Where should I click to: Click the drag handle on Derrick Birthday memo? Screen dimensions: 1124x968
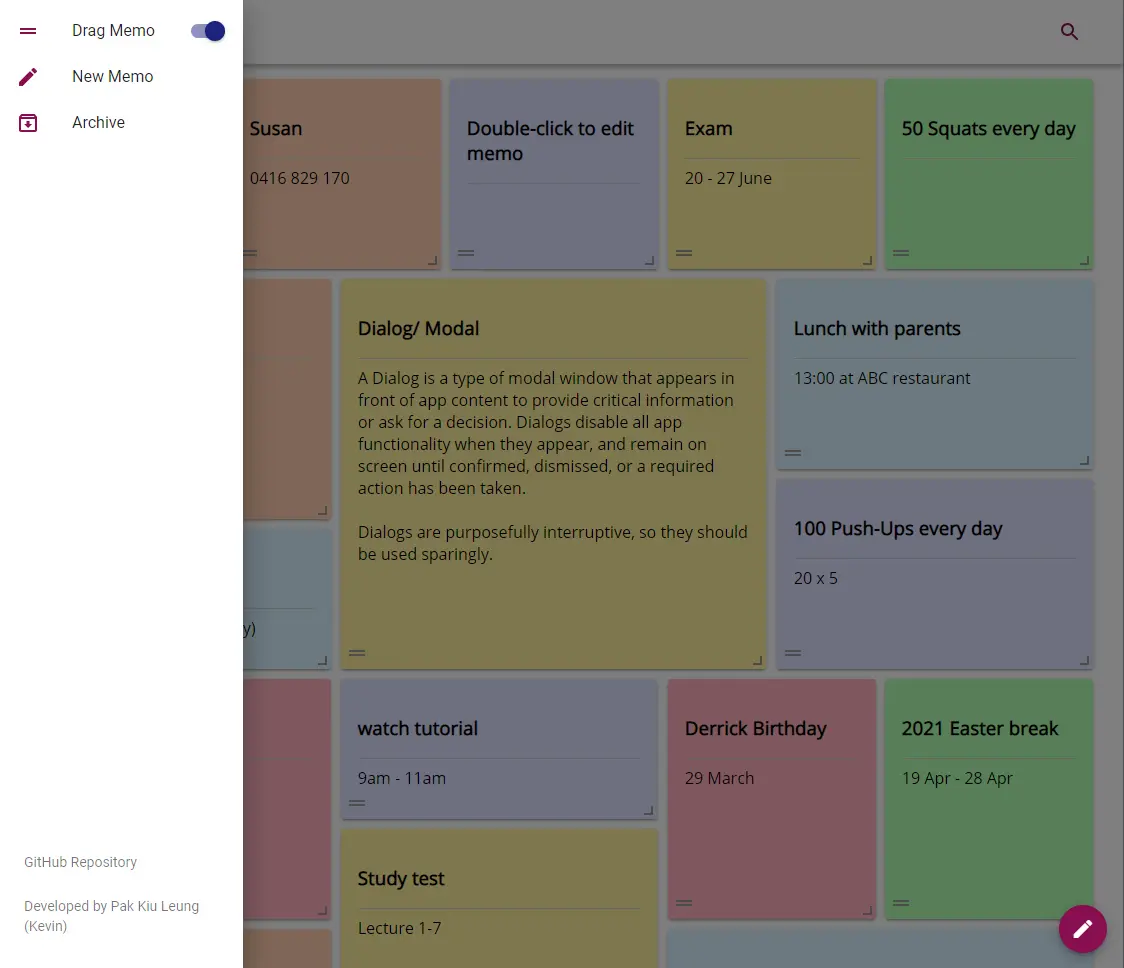pos(684,902)
